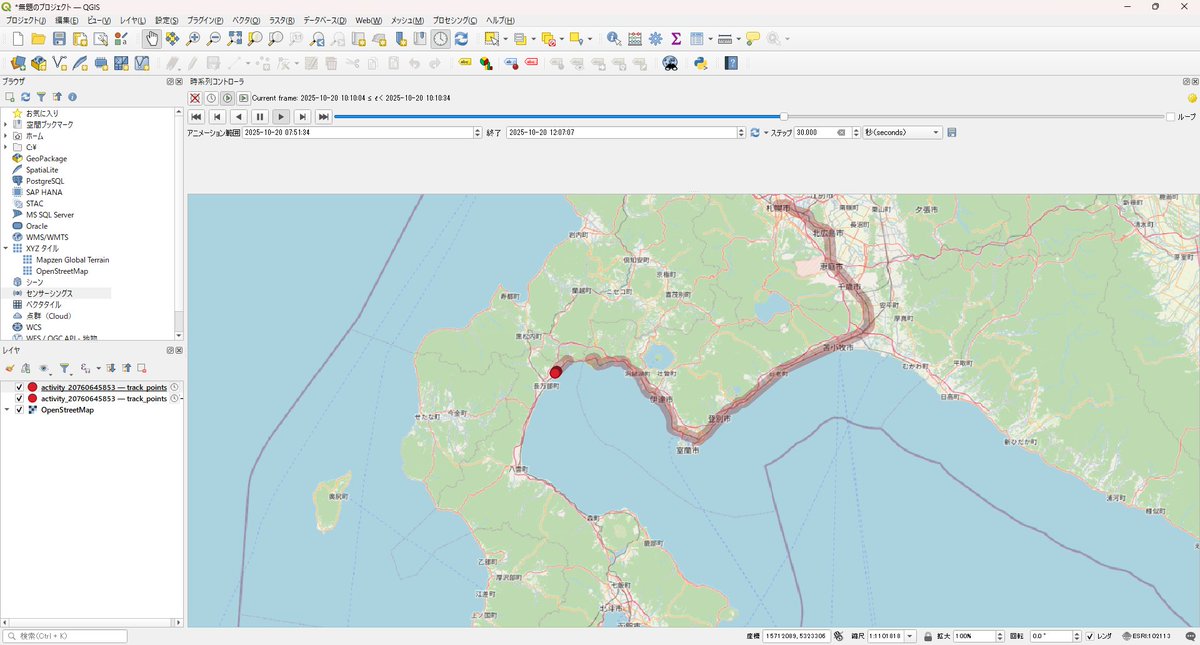Toggle the レンダ render checkbox
The width and height of the screenshot is (1200, 645).
1090,636
